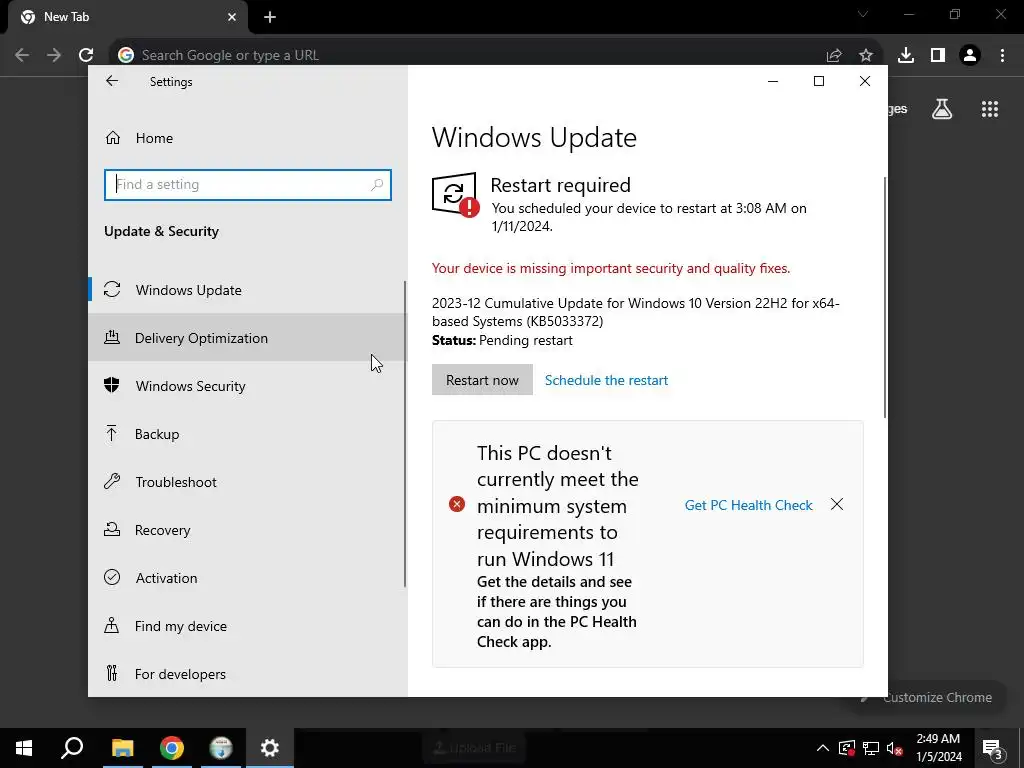The image size is (1024, 768).
Task: Open taskbar search magnifier
Action: tap(72, 748)
